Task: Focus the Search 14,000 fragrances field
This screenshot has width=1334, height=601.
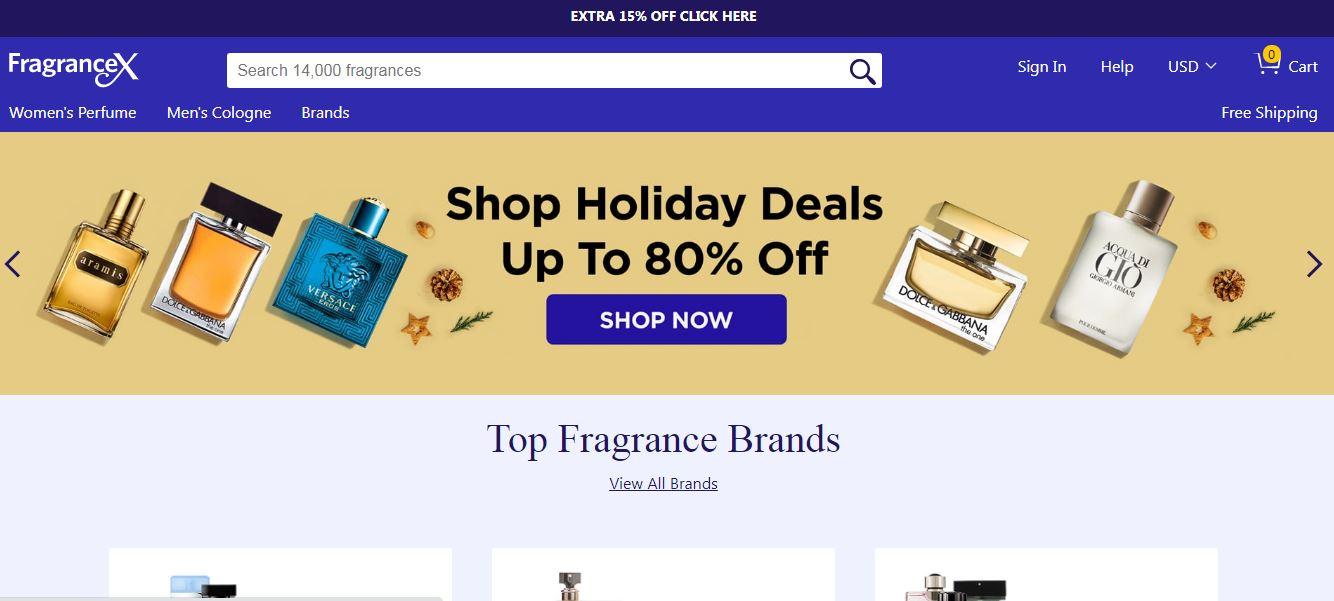Action: pyautogui.click(x=540, y=71)
